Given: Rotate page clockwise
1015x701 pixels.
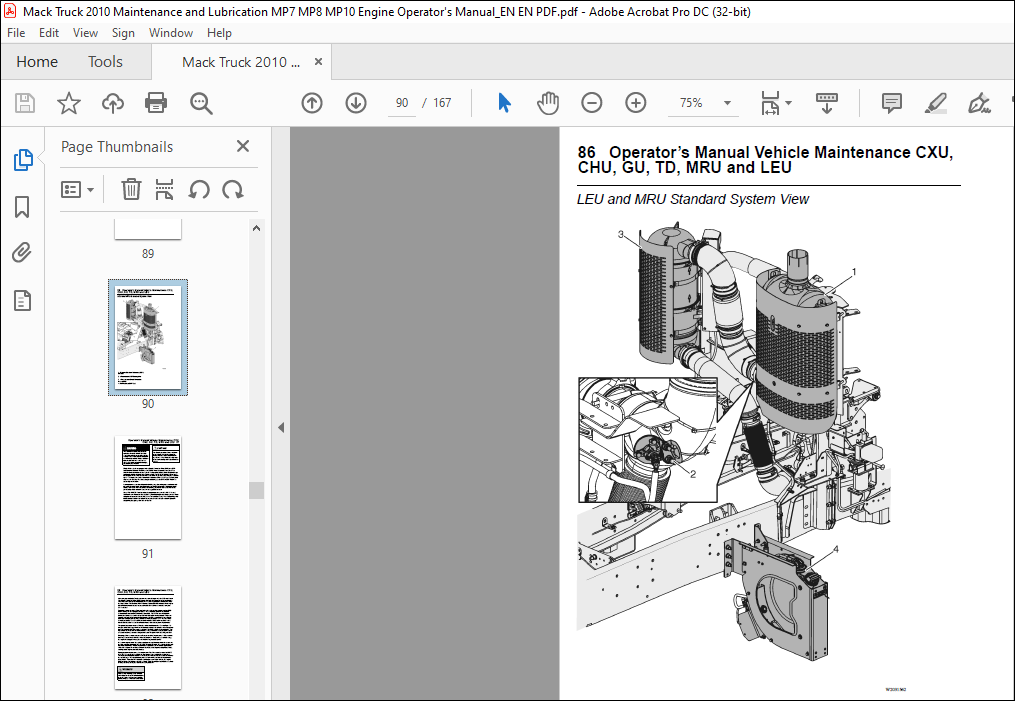Looking at the screenshot, I should [232, 190].
